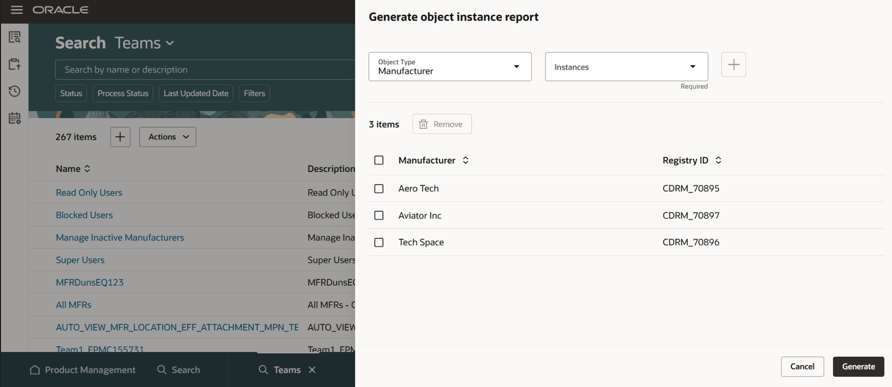Open the clipboard upload sidebar icon
The width and height of the screenshot is (892, 387).
point(14,64)
